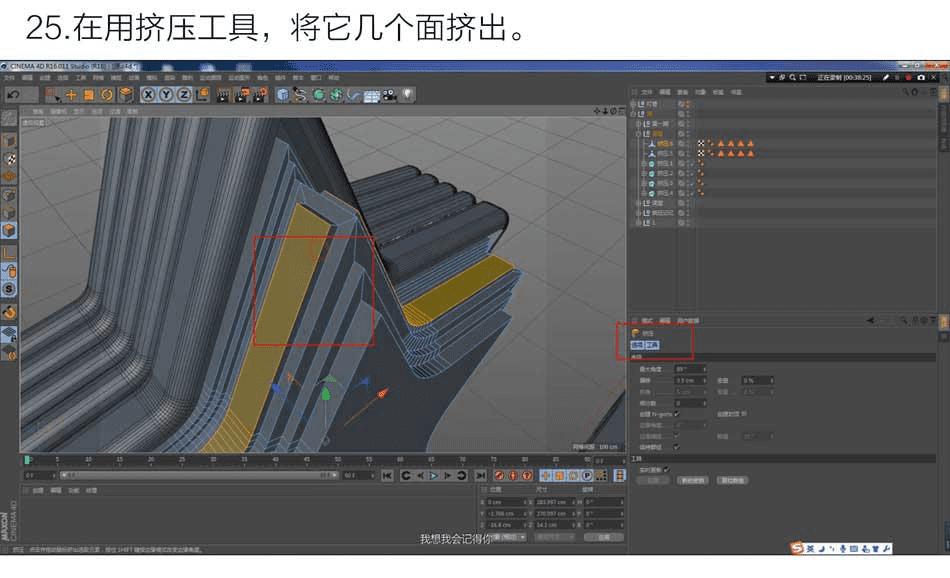Click the Floor environment icon
The height and width of the screenshot is (578, 950).
pos(371,95)
